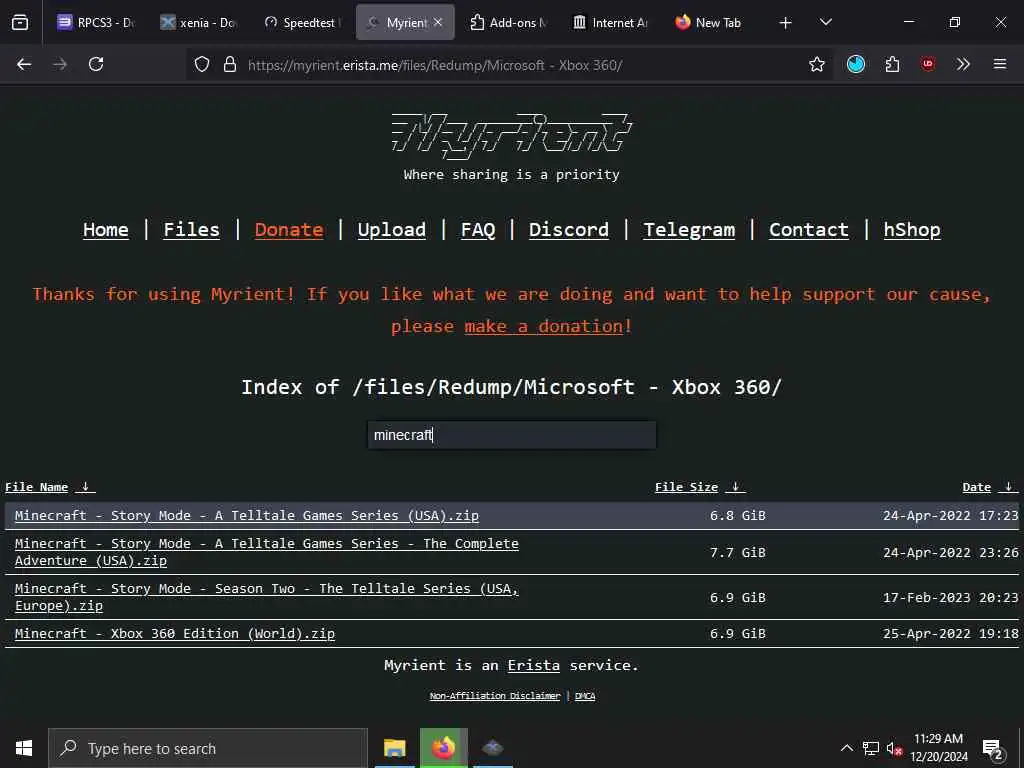Switch to the xenia tab

click(x=199, y=22)
